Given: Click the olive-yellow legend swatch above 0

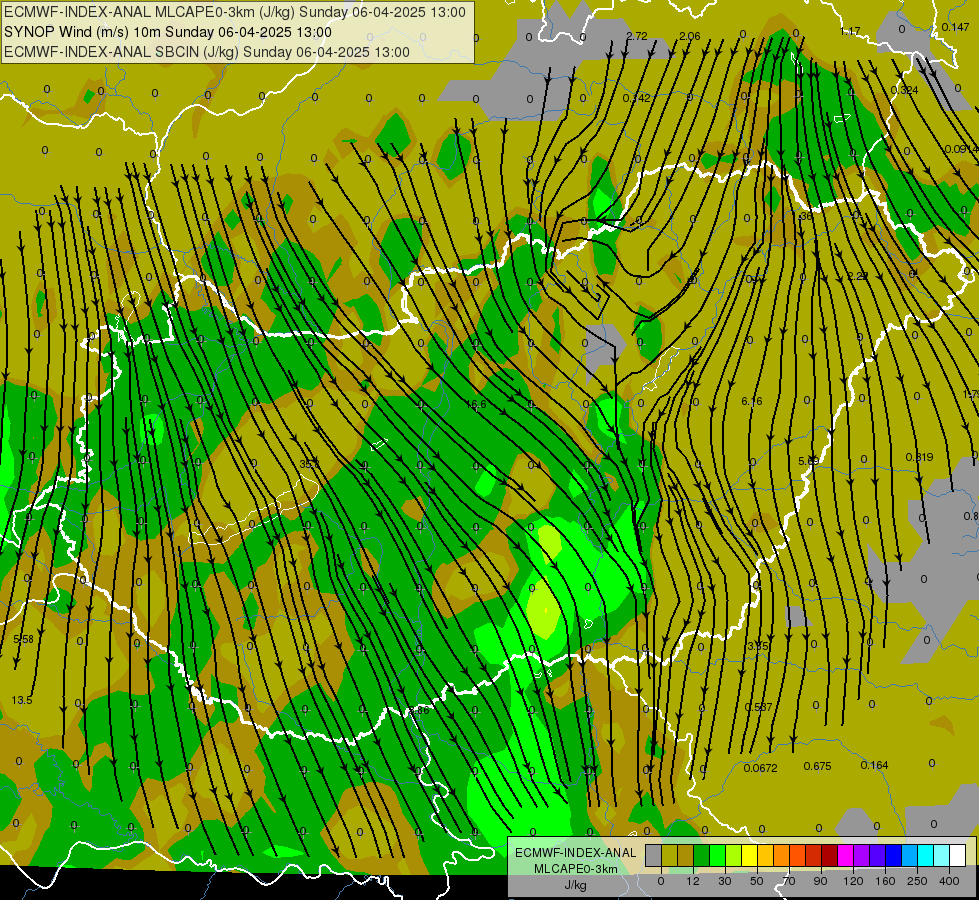Looking at the screenshot, I should (669, 855).
